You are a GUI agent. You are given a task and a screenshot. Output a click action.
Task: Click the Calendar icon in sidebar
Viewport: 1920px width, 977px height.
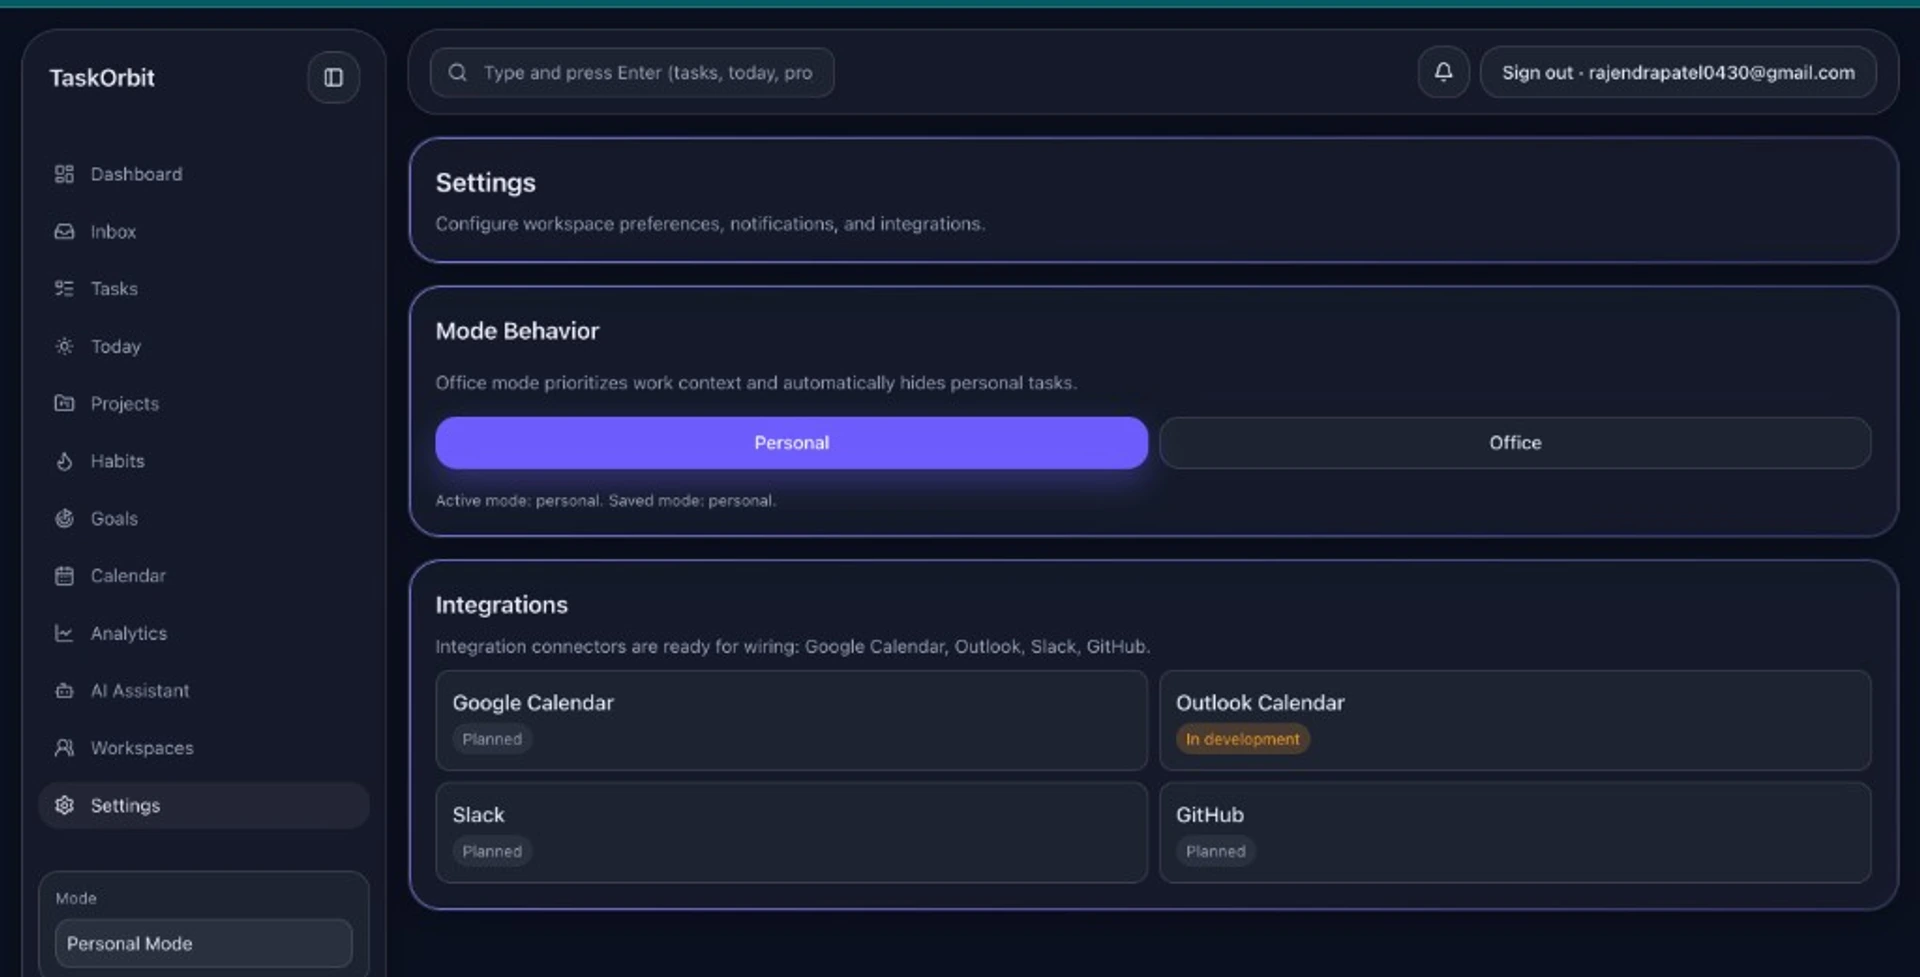tap(64, 576)
